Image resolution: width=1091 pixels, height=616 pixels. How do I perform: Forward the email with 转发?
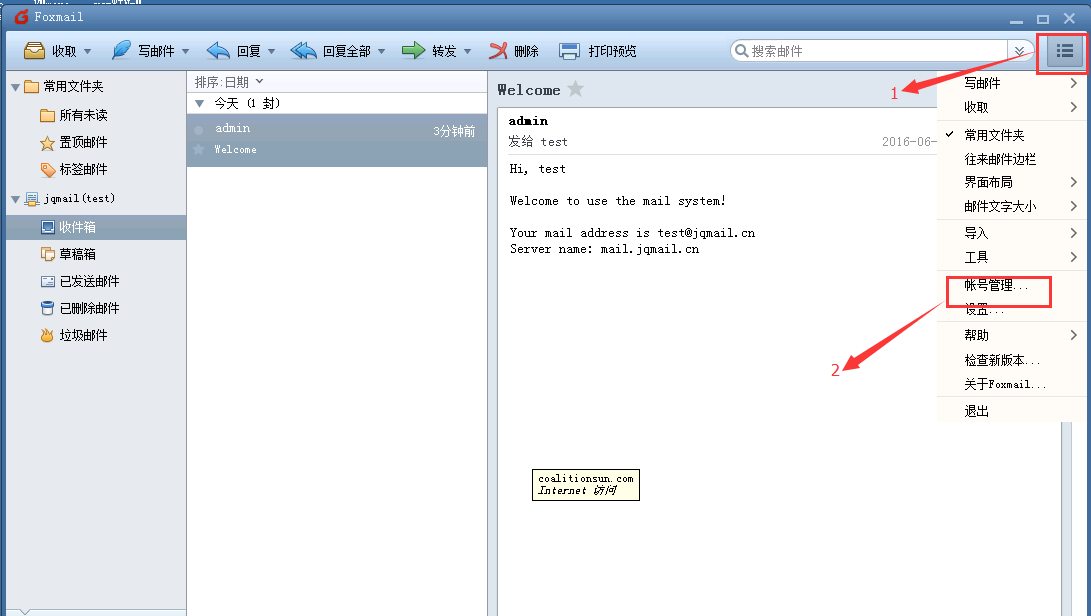430,51
